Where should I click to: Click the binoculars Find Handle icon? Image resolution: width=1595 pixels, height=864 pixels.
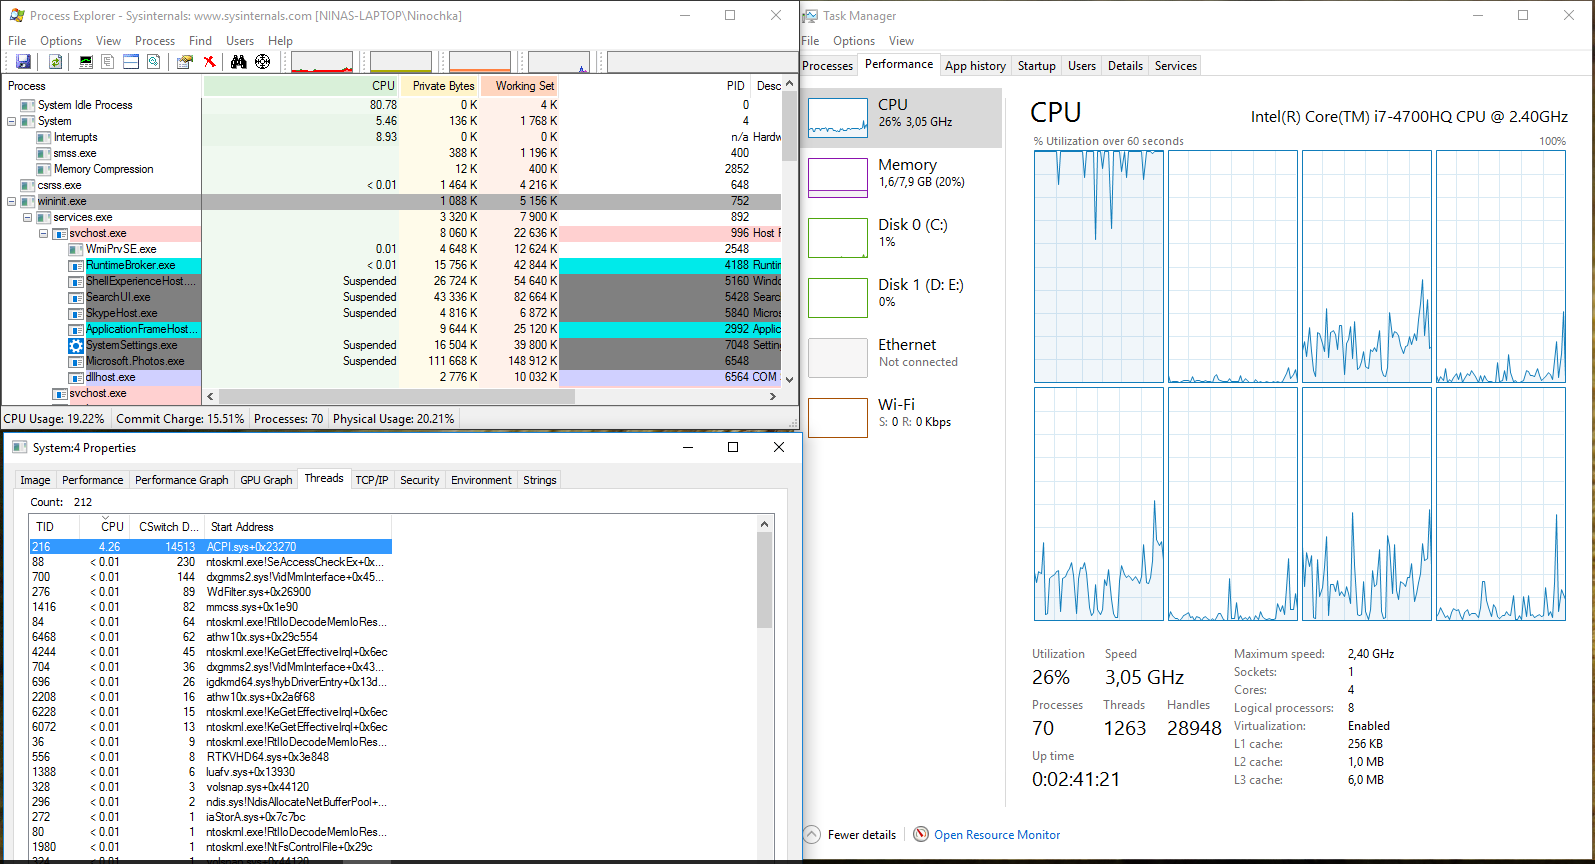pos(238,62)
